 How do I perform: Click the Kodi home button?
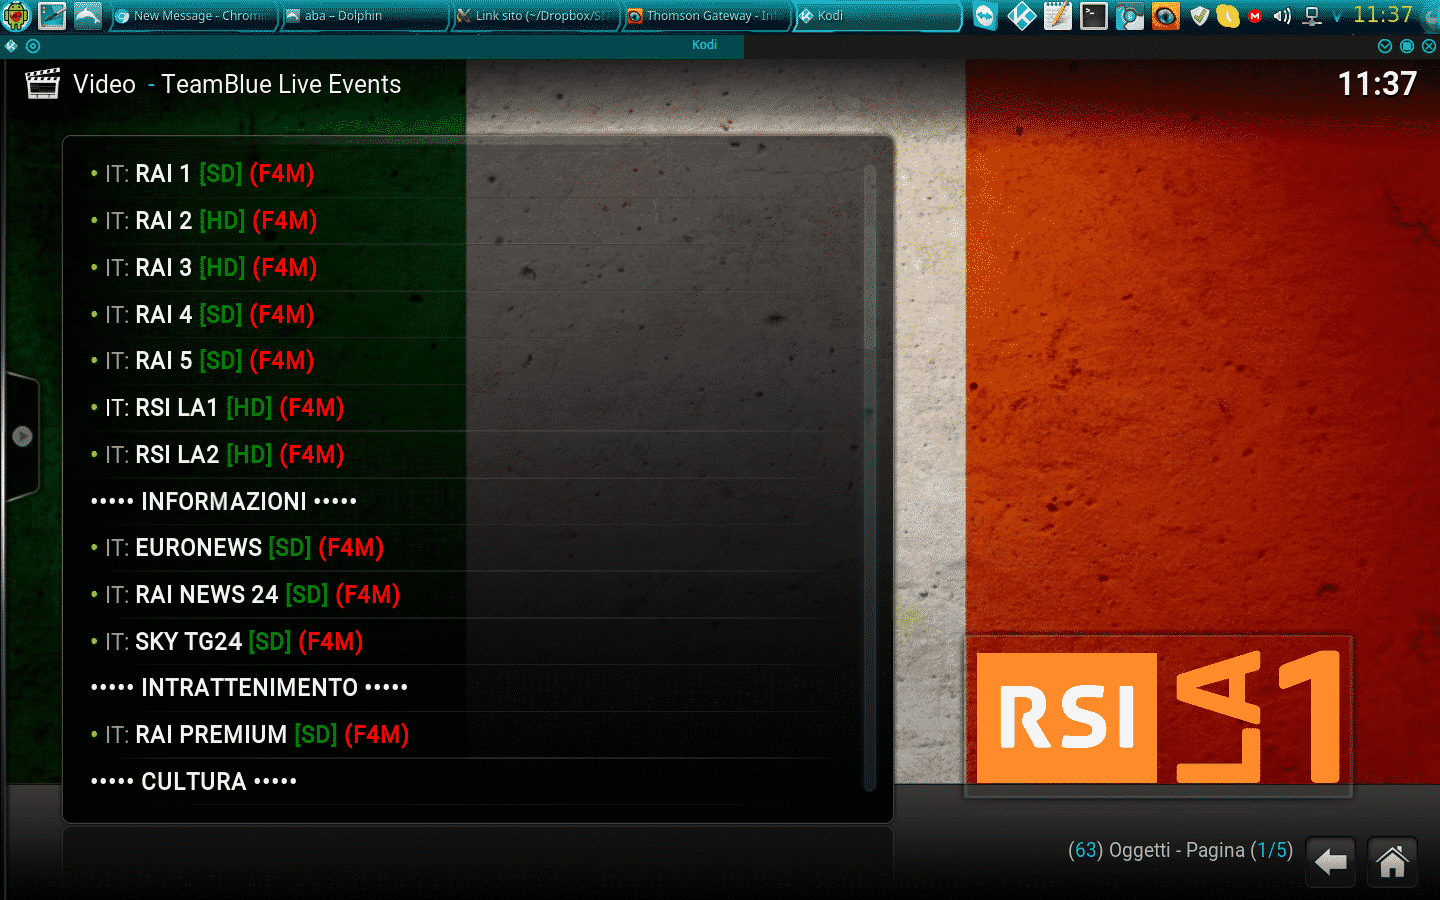[x=1392, y=861]
